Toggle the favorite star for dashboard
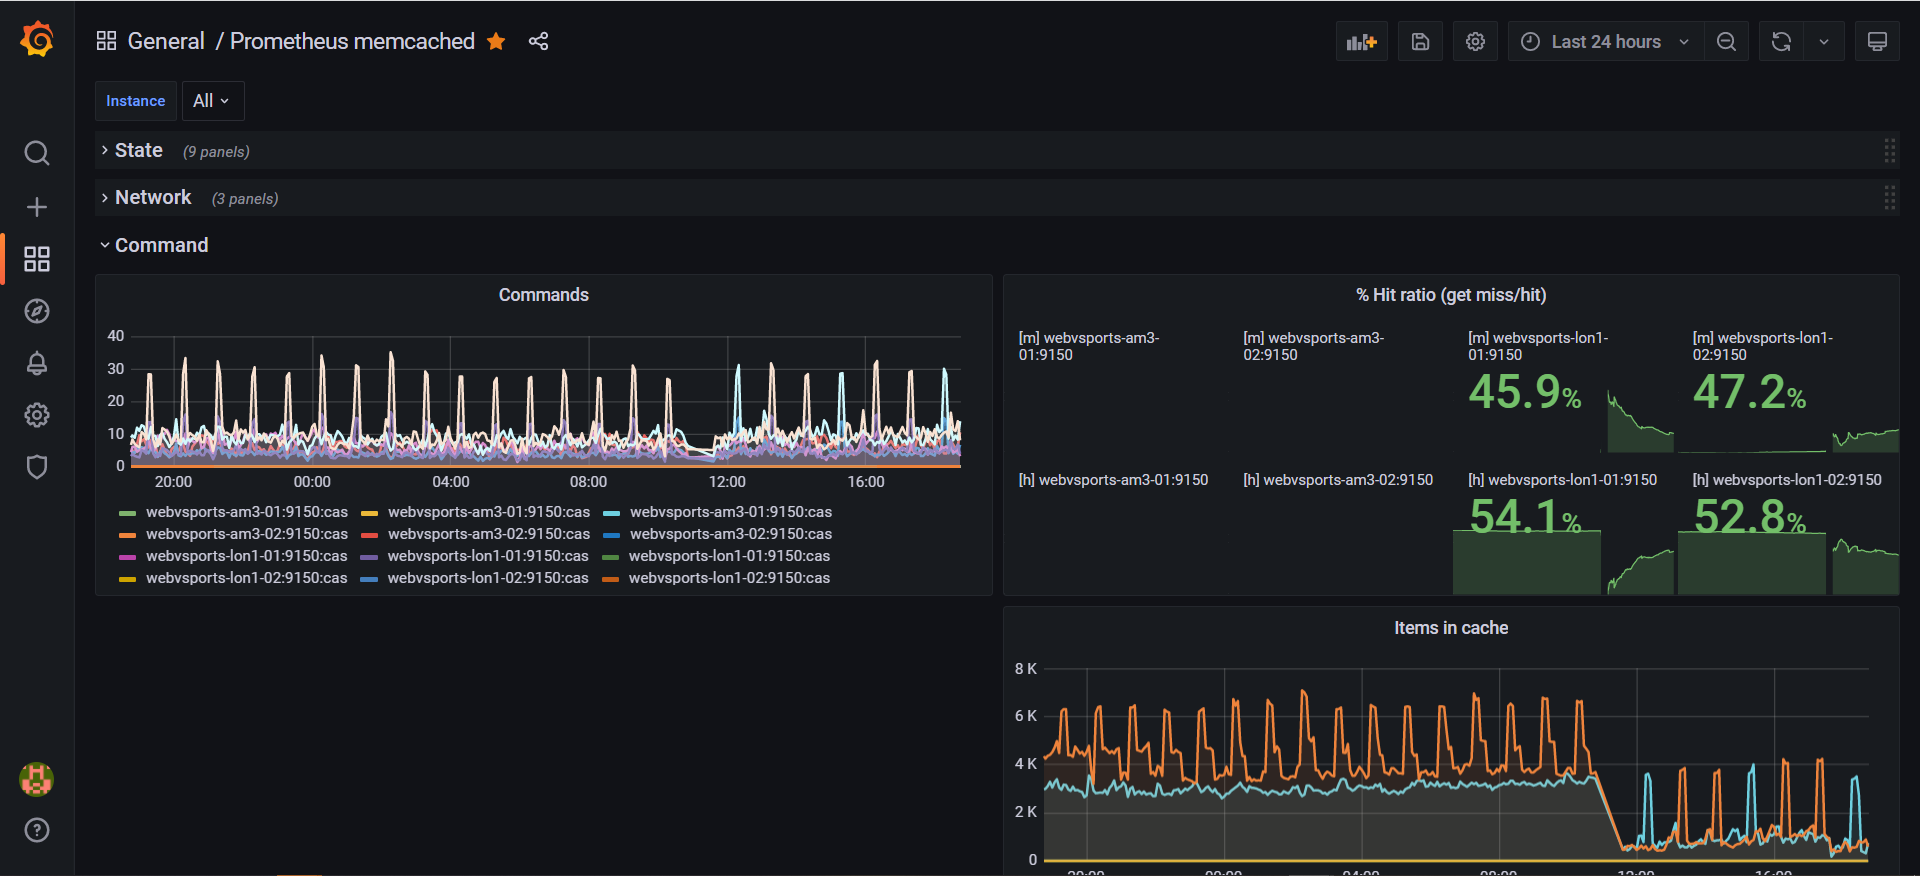The image size is (1920, 876). [x=496, y=41]
